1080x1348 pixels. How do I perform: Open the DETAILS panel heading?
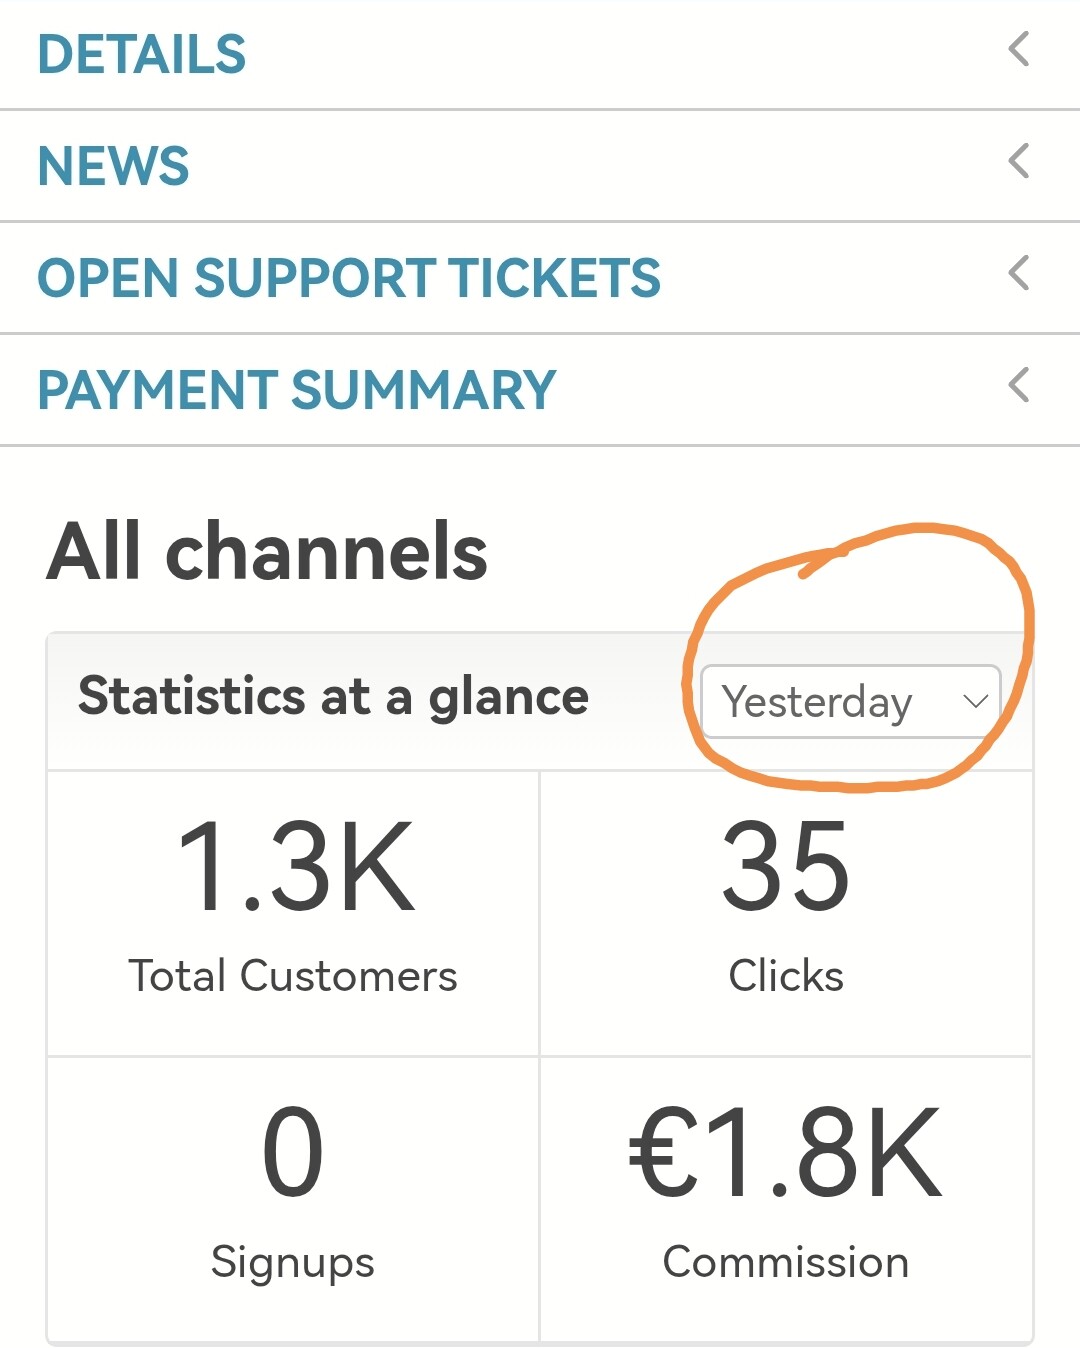(x=142, y=54)
